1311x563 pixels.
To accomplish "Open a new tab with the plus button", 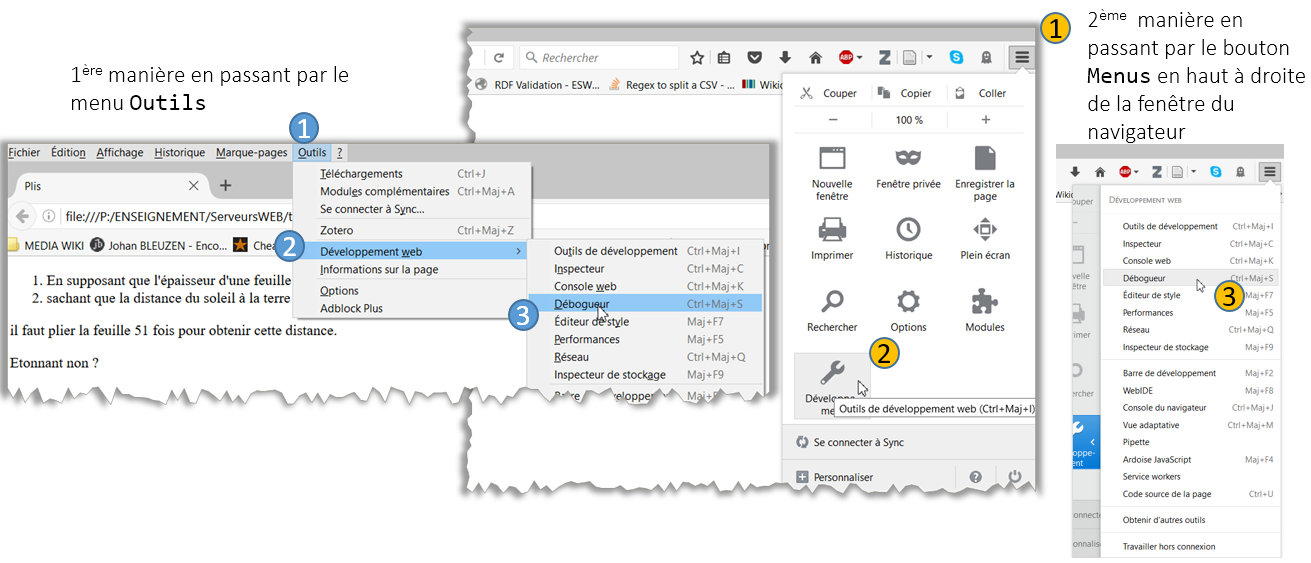I will coord(226,185).
